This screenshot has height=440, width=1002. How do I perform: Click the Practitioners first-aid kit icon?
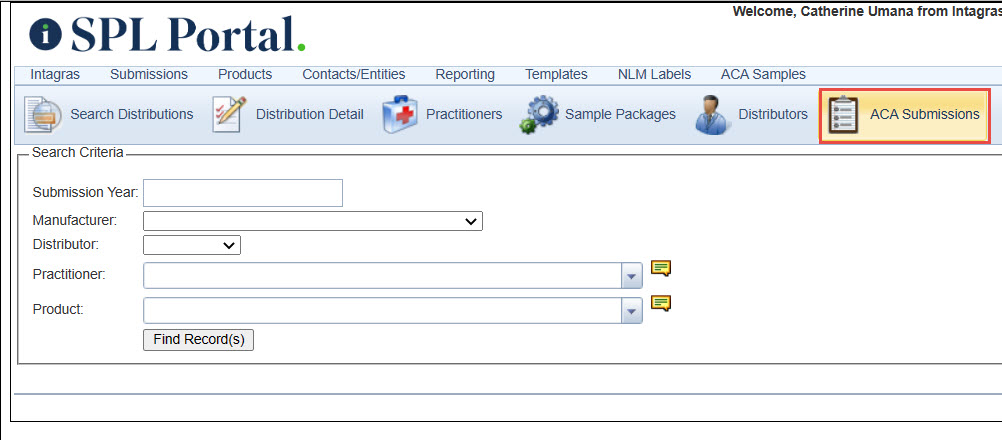pyautogui.click(x=400, y=115)
